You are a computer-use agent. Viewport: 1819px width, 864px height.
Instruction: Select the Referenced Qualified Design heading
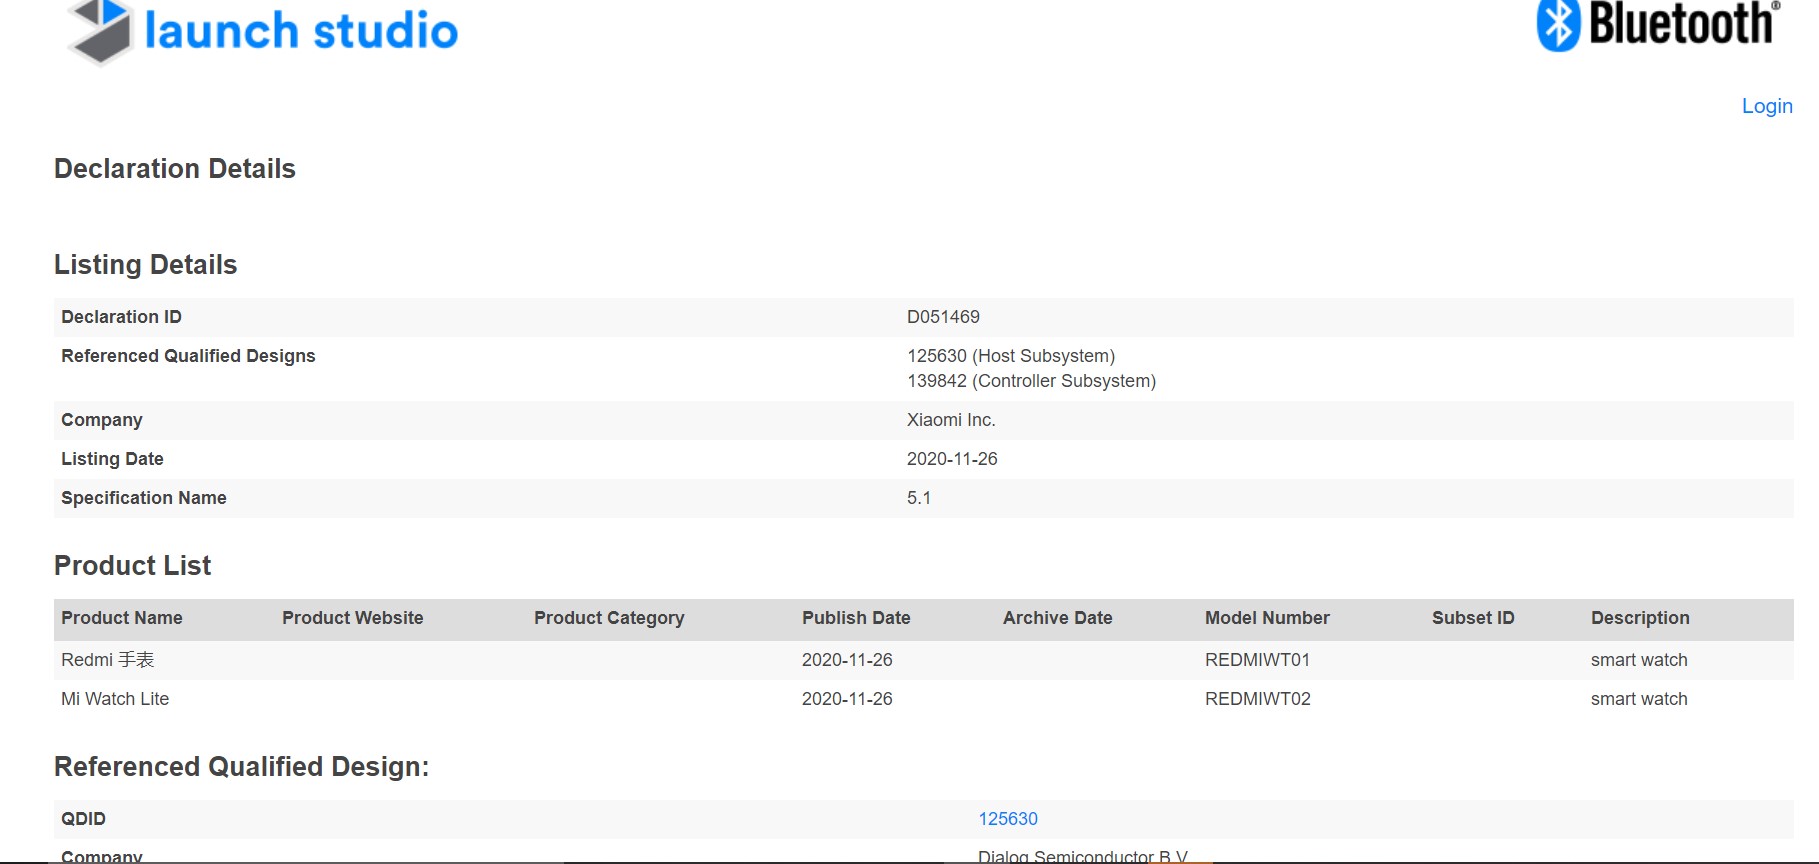[x=241, y=767]
